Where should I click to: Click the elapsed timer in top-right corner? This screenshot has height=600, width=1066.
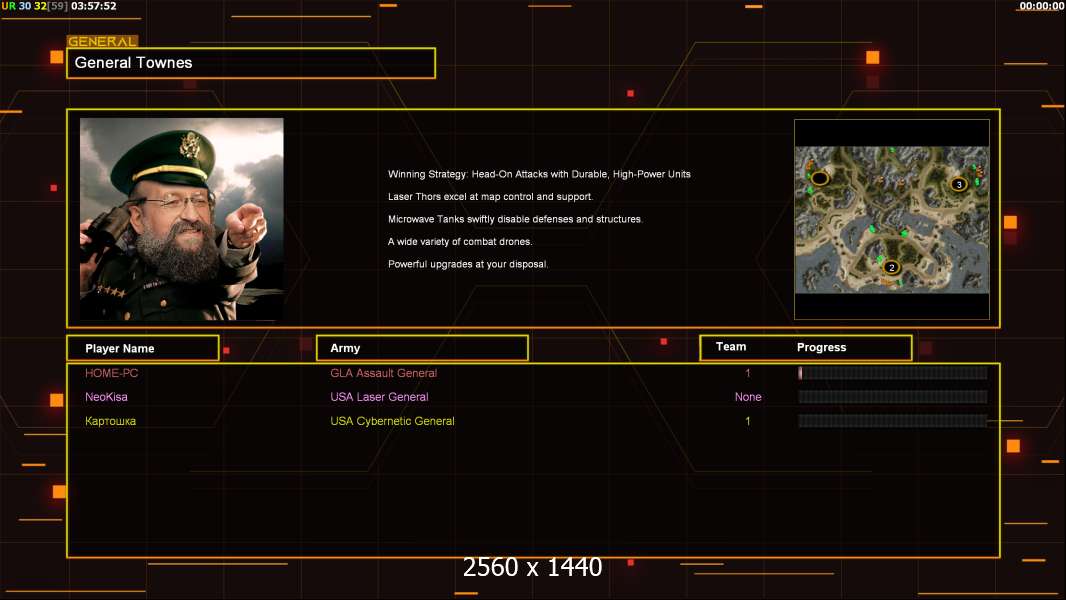point(1041,6)
